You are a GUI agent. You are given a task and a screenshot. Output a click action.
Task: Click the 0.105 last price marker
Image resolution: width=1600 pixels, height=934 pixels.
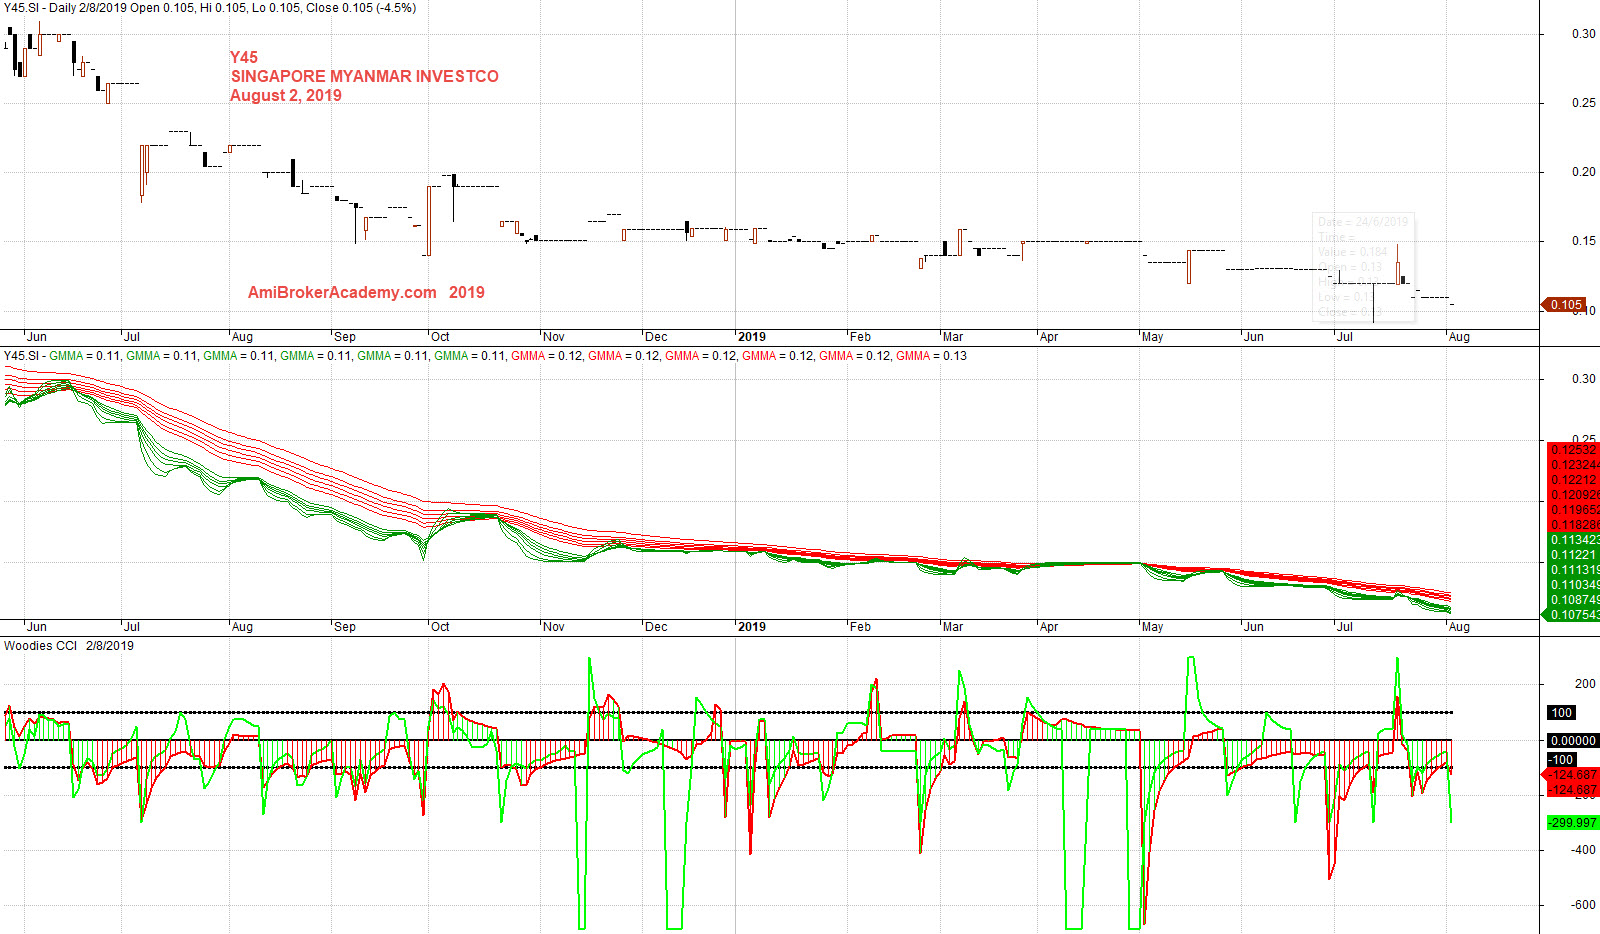tap(1565, 304)
